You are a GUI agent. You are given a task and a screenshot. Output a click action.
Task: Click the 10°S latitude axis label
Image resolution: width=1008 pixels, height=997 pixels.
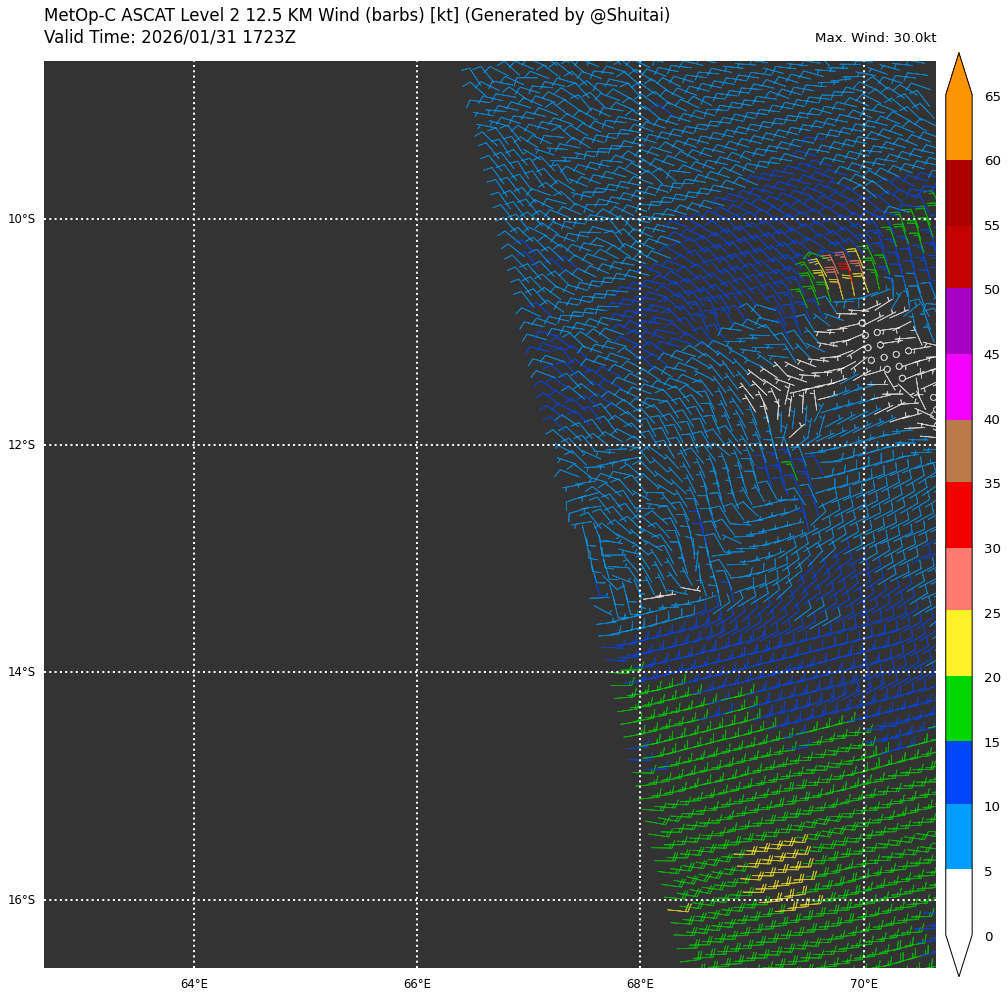21,219
